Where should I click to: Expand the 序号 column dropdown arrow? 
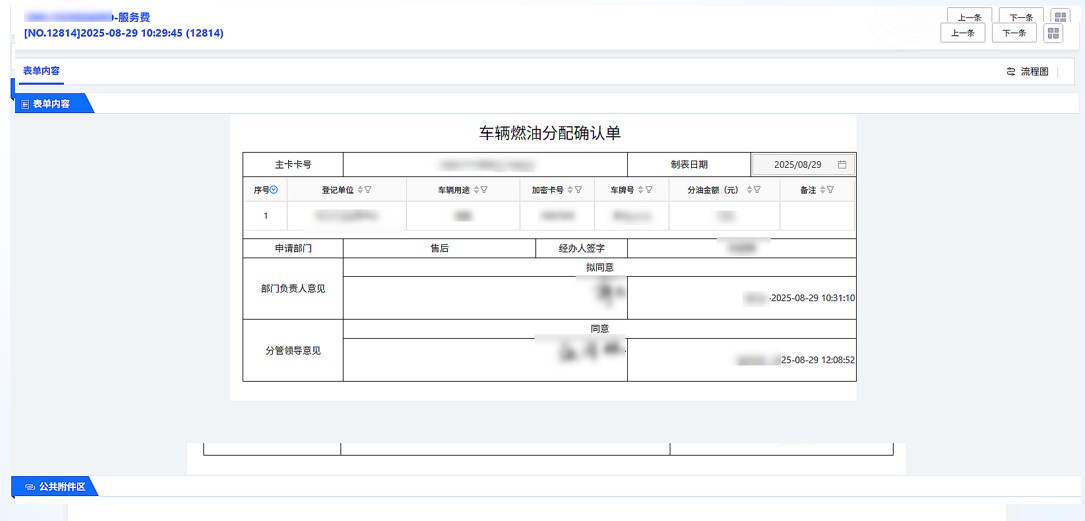274,189
